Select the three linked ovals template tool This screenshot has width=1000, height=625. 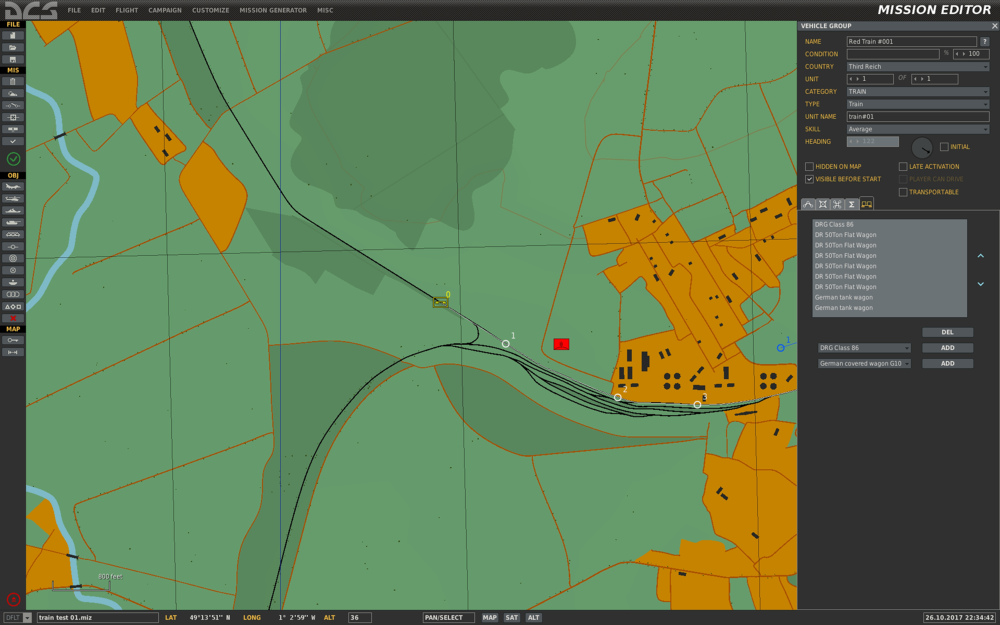13,294
